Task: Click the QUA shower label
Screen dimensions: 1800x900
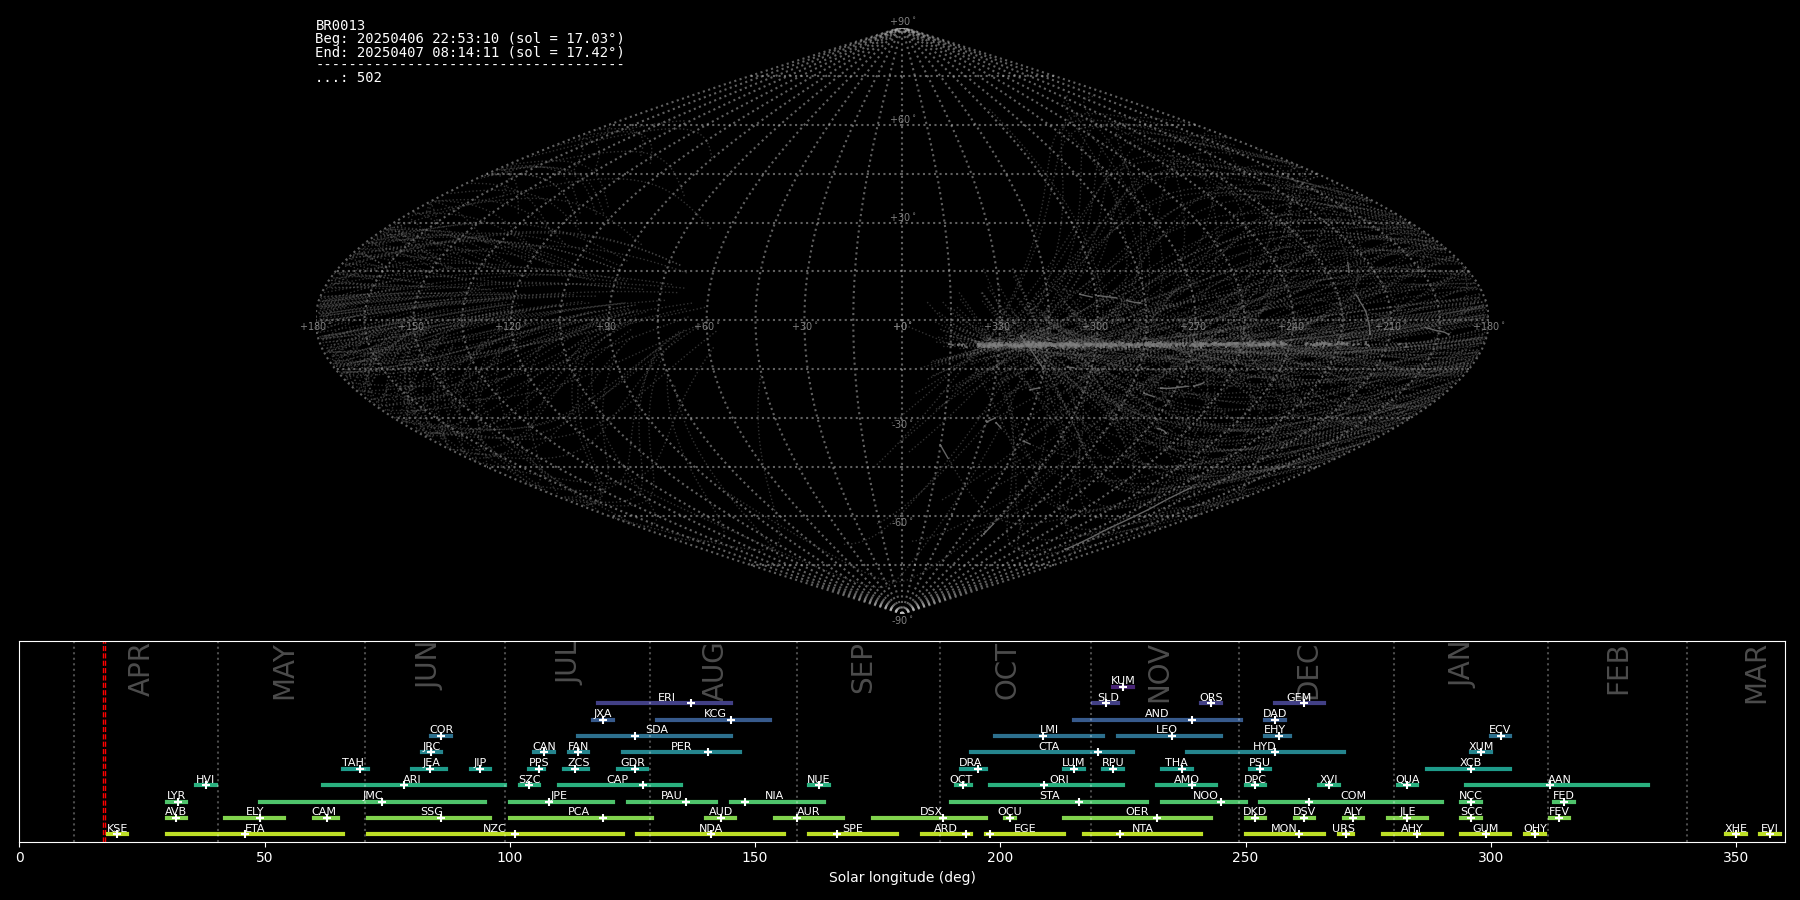Action: coord(1407,780)
